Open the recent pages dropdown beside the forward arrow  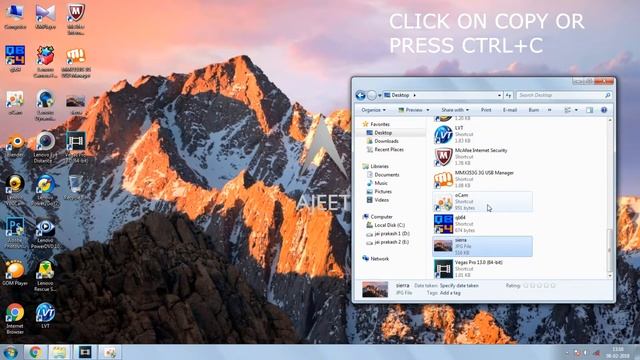tap(380, 95)
